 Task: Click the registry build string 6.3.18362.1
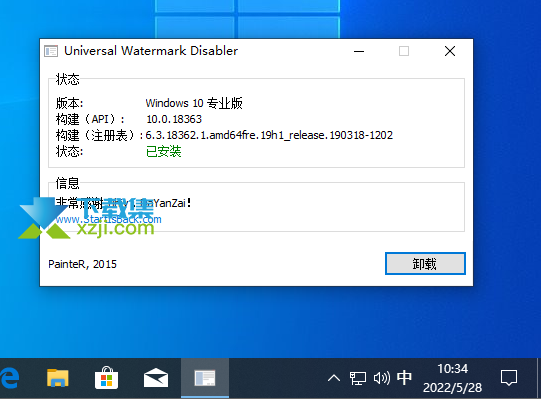[x=269, y=135]
